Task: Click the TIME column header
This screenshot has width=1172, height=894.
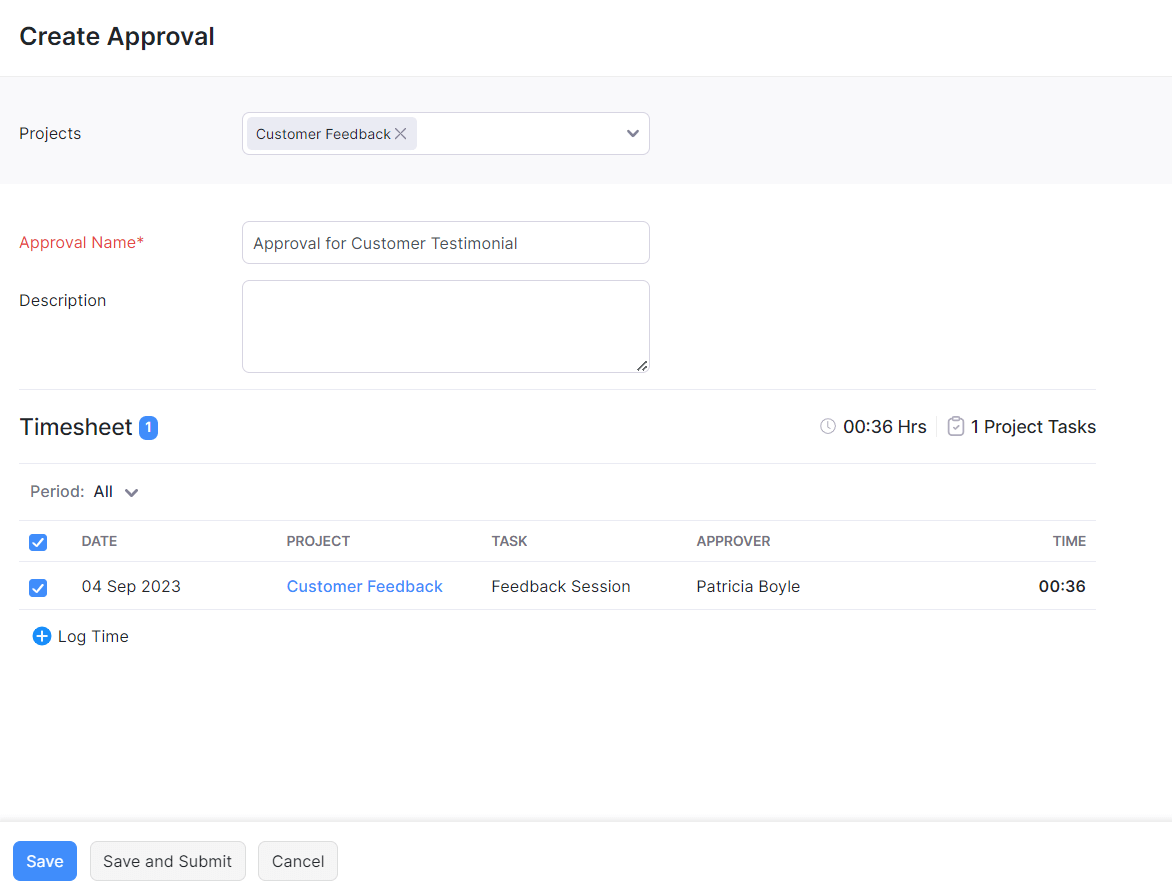Action: (1069, 541)
